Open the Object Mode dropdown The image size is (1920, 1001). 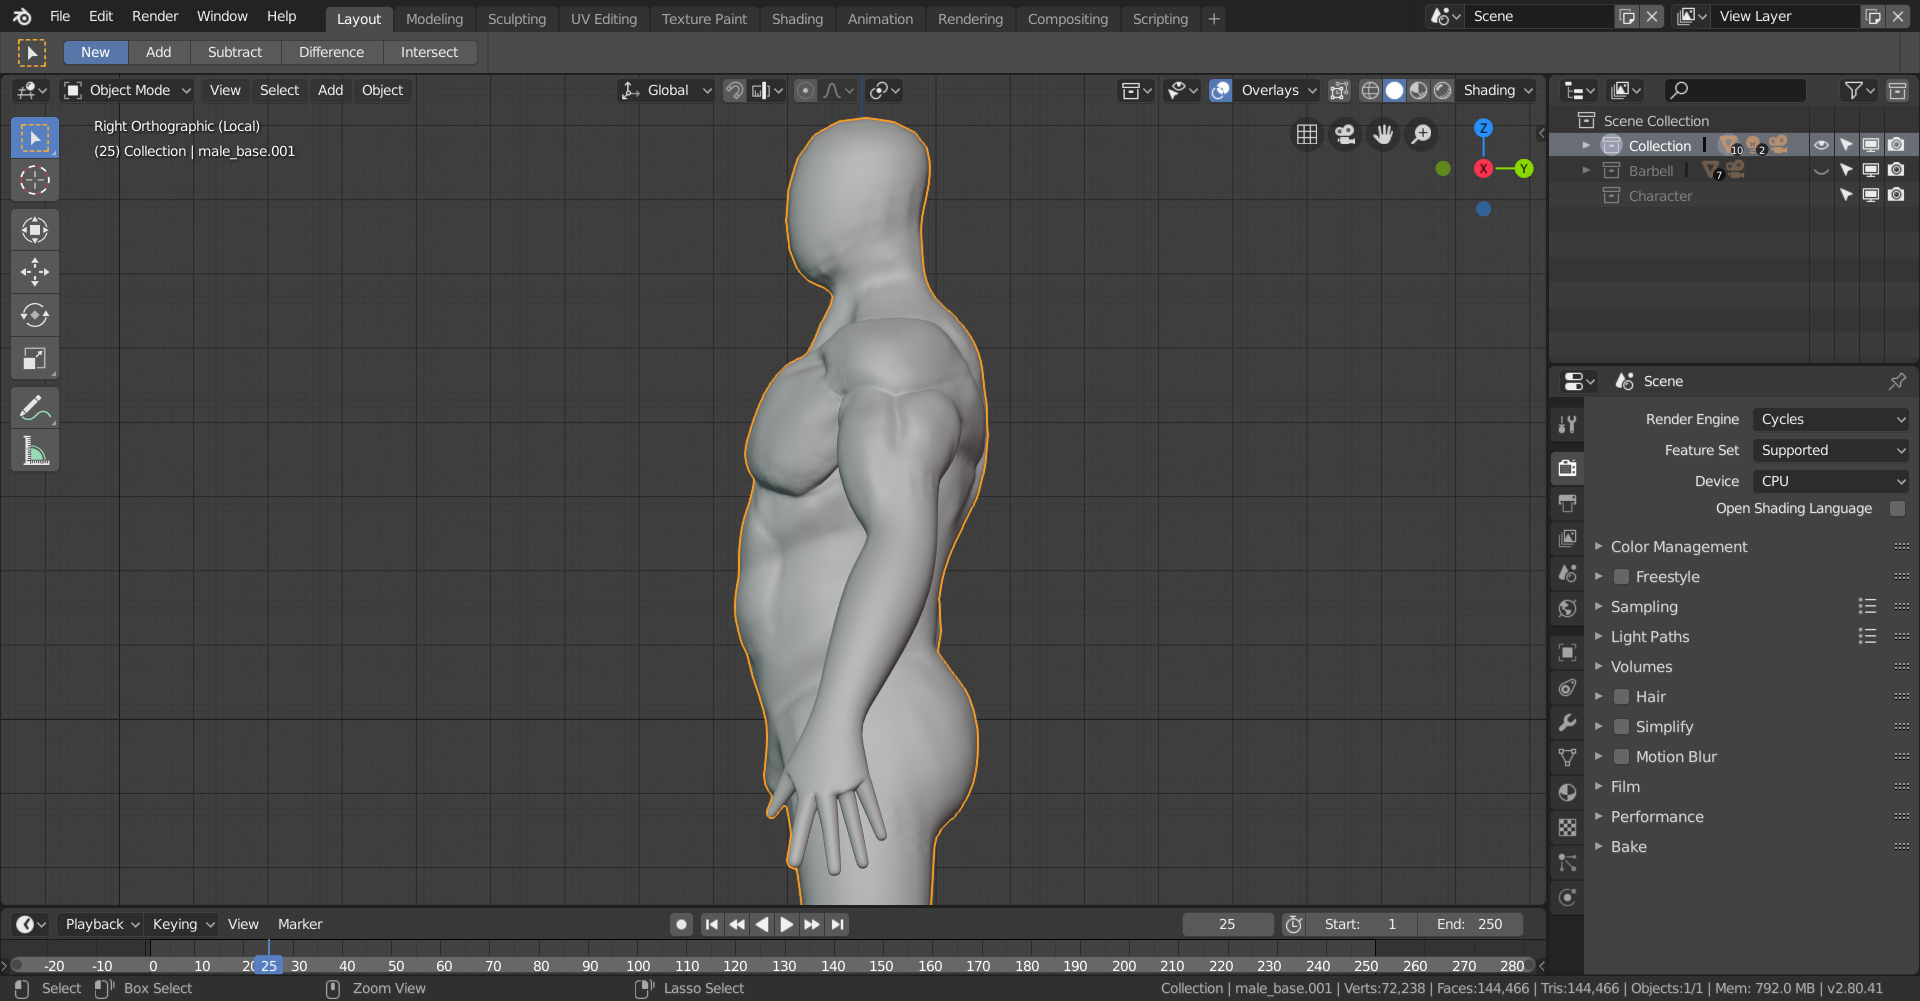(128, 90)
